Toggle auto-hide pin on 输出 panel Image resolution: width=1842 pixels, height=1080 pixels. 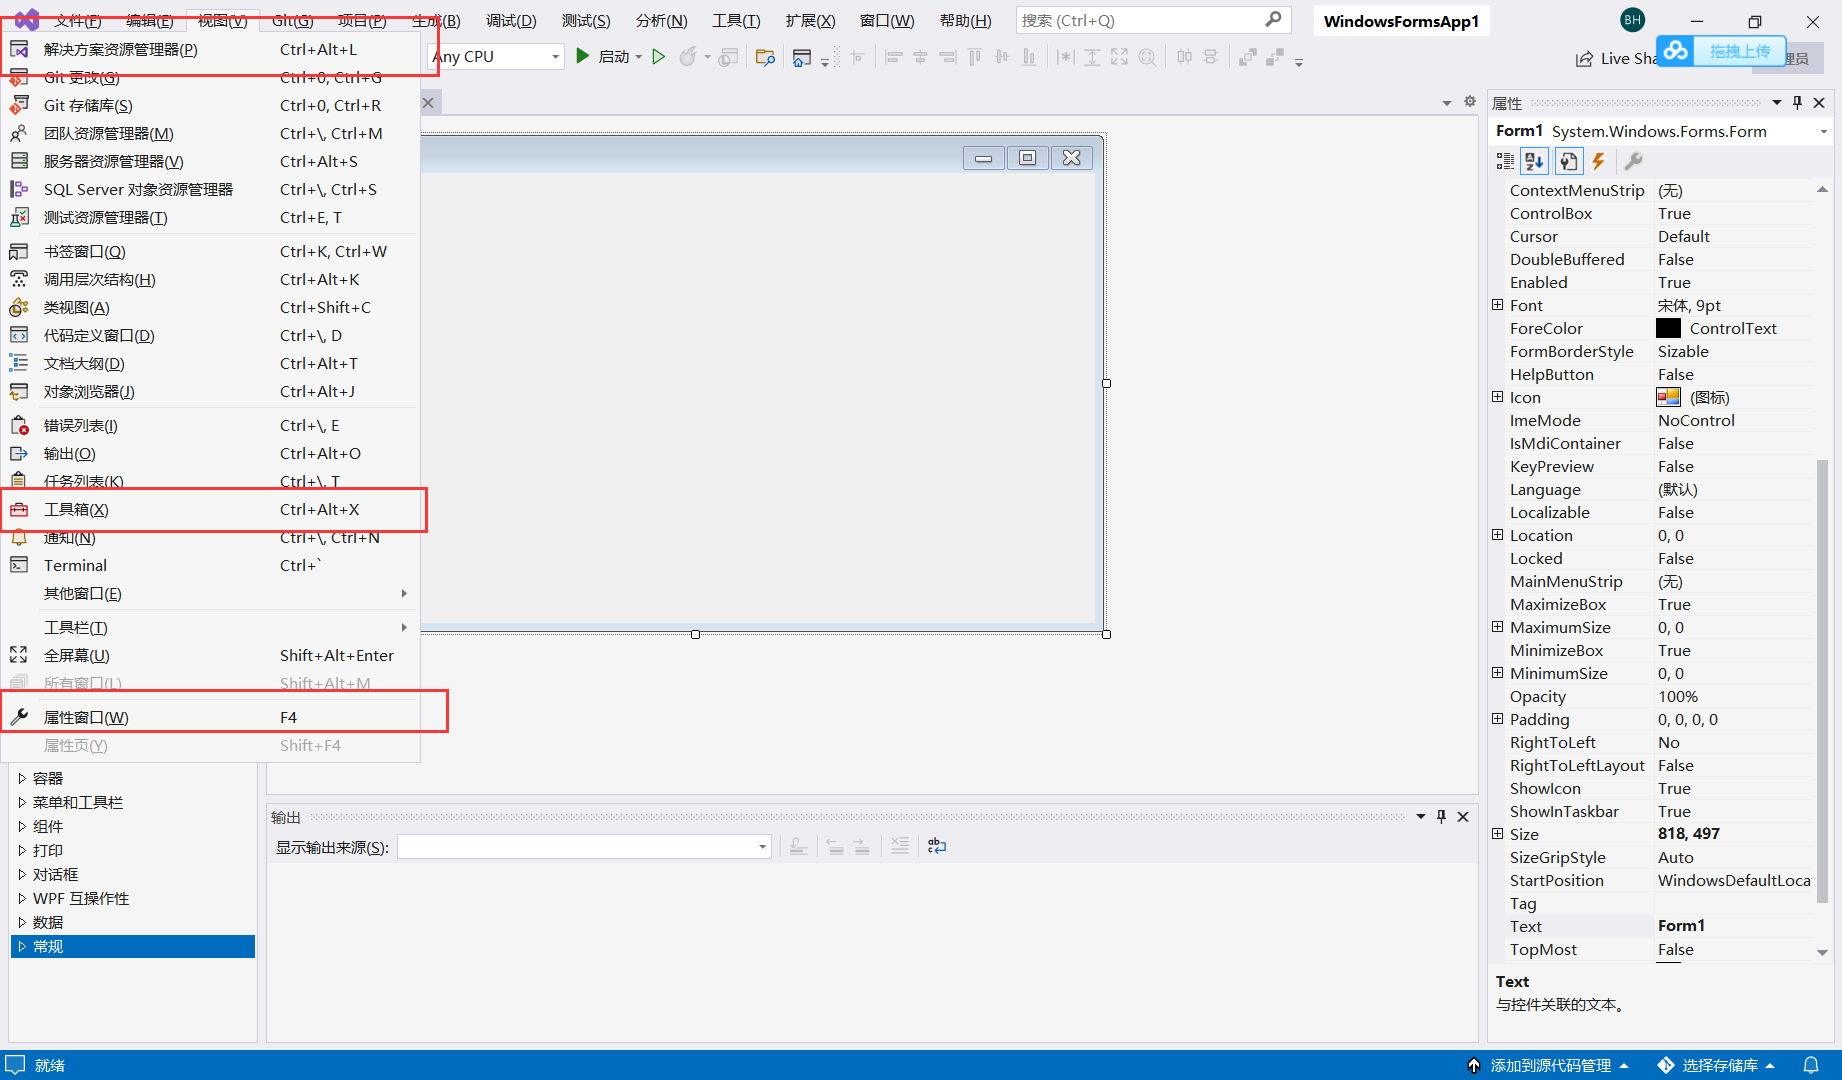pyautogui.click(x=1441, y=817)
